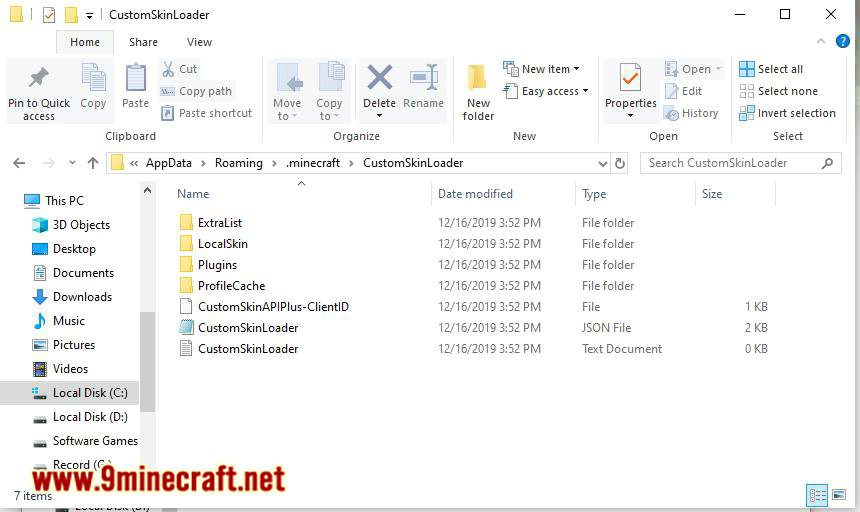Open the Easy access dropdown
Viewport: 860px width, 512px height.
546,91
